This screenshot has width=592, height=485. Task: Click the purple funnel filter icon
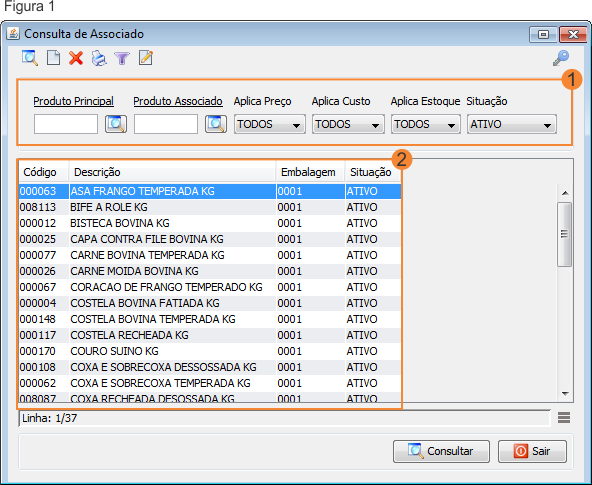[122, 59]
